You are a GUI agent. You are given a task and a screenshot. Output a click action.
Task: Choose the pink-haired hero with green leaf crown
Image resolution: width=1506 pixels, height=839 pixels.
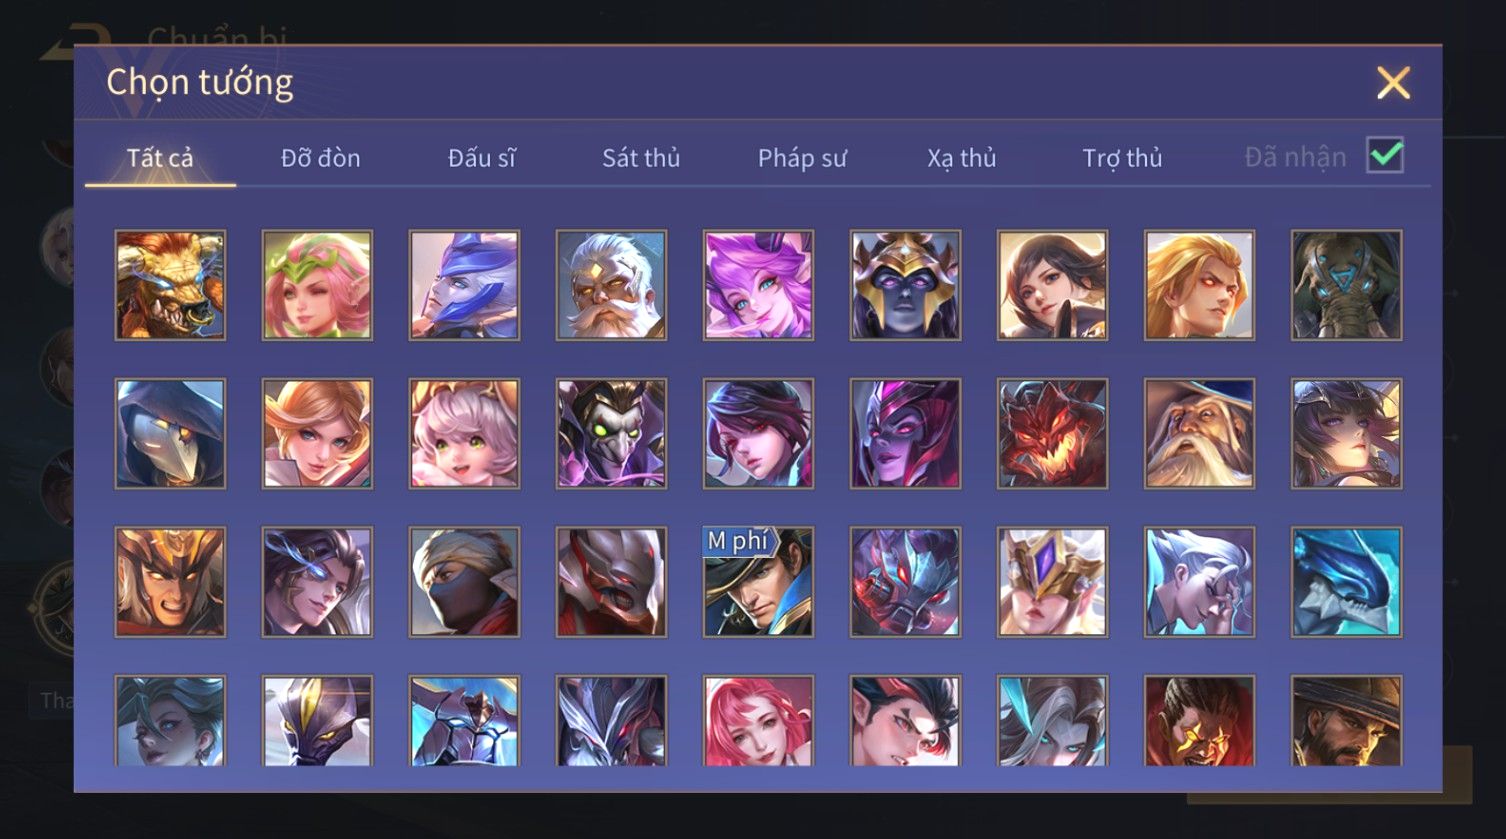[317, 285]
